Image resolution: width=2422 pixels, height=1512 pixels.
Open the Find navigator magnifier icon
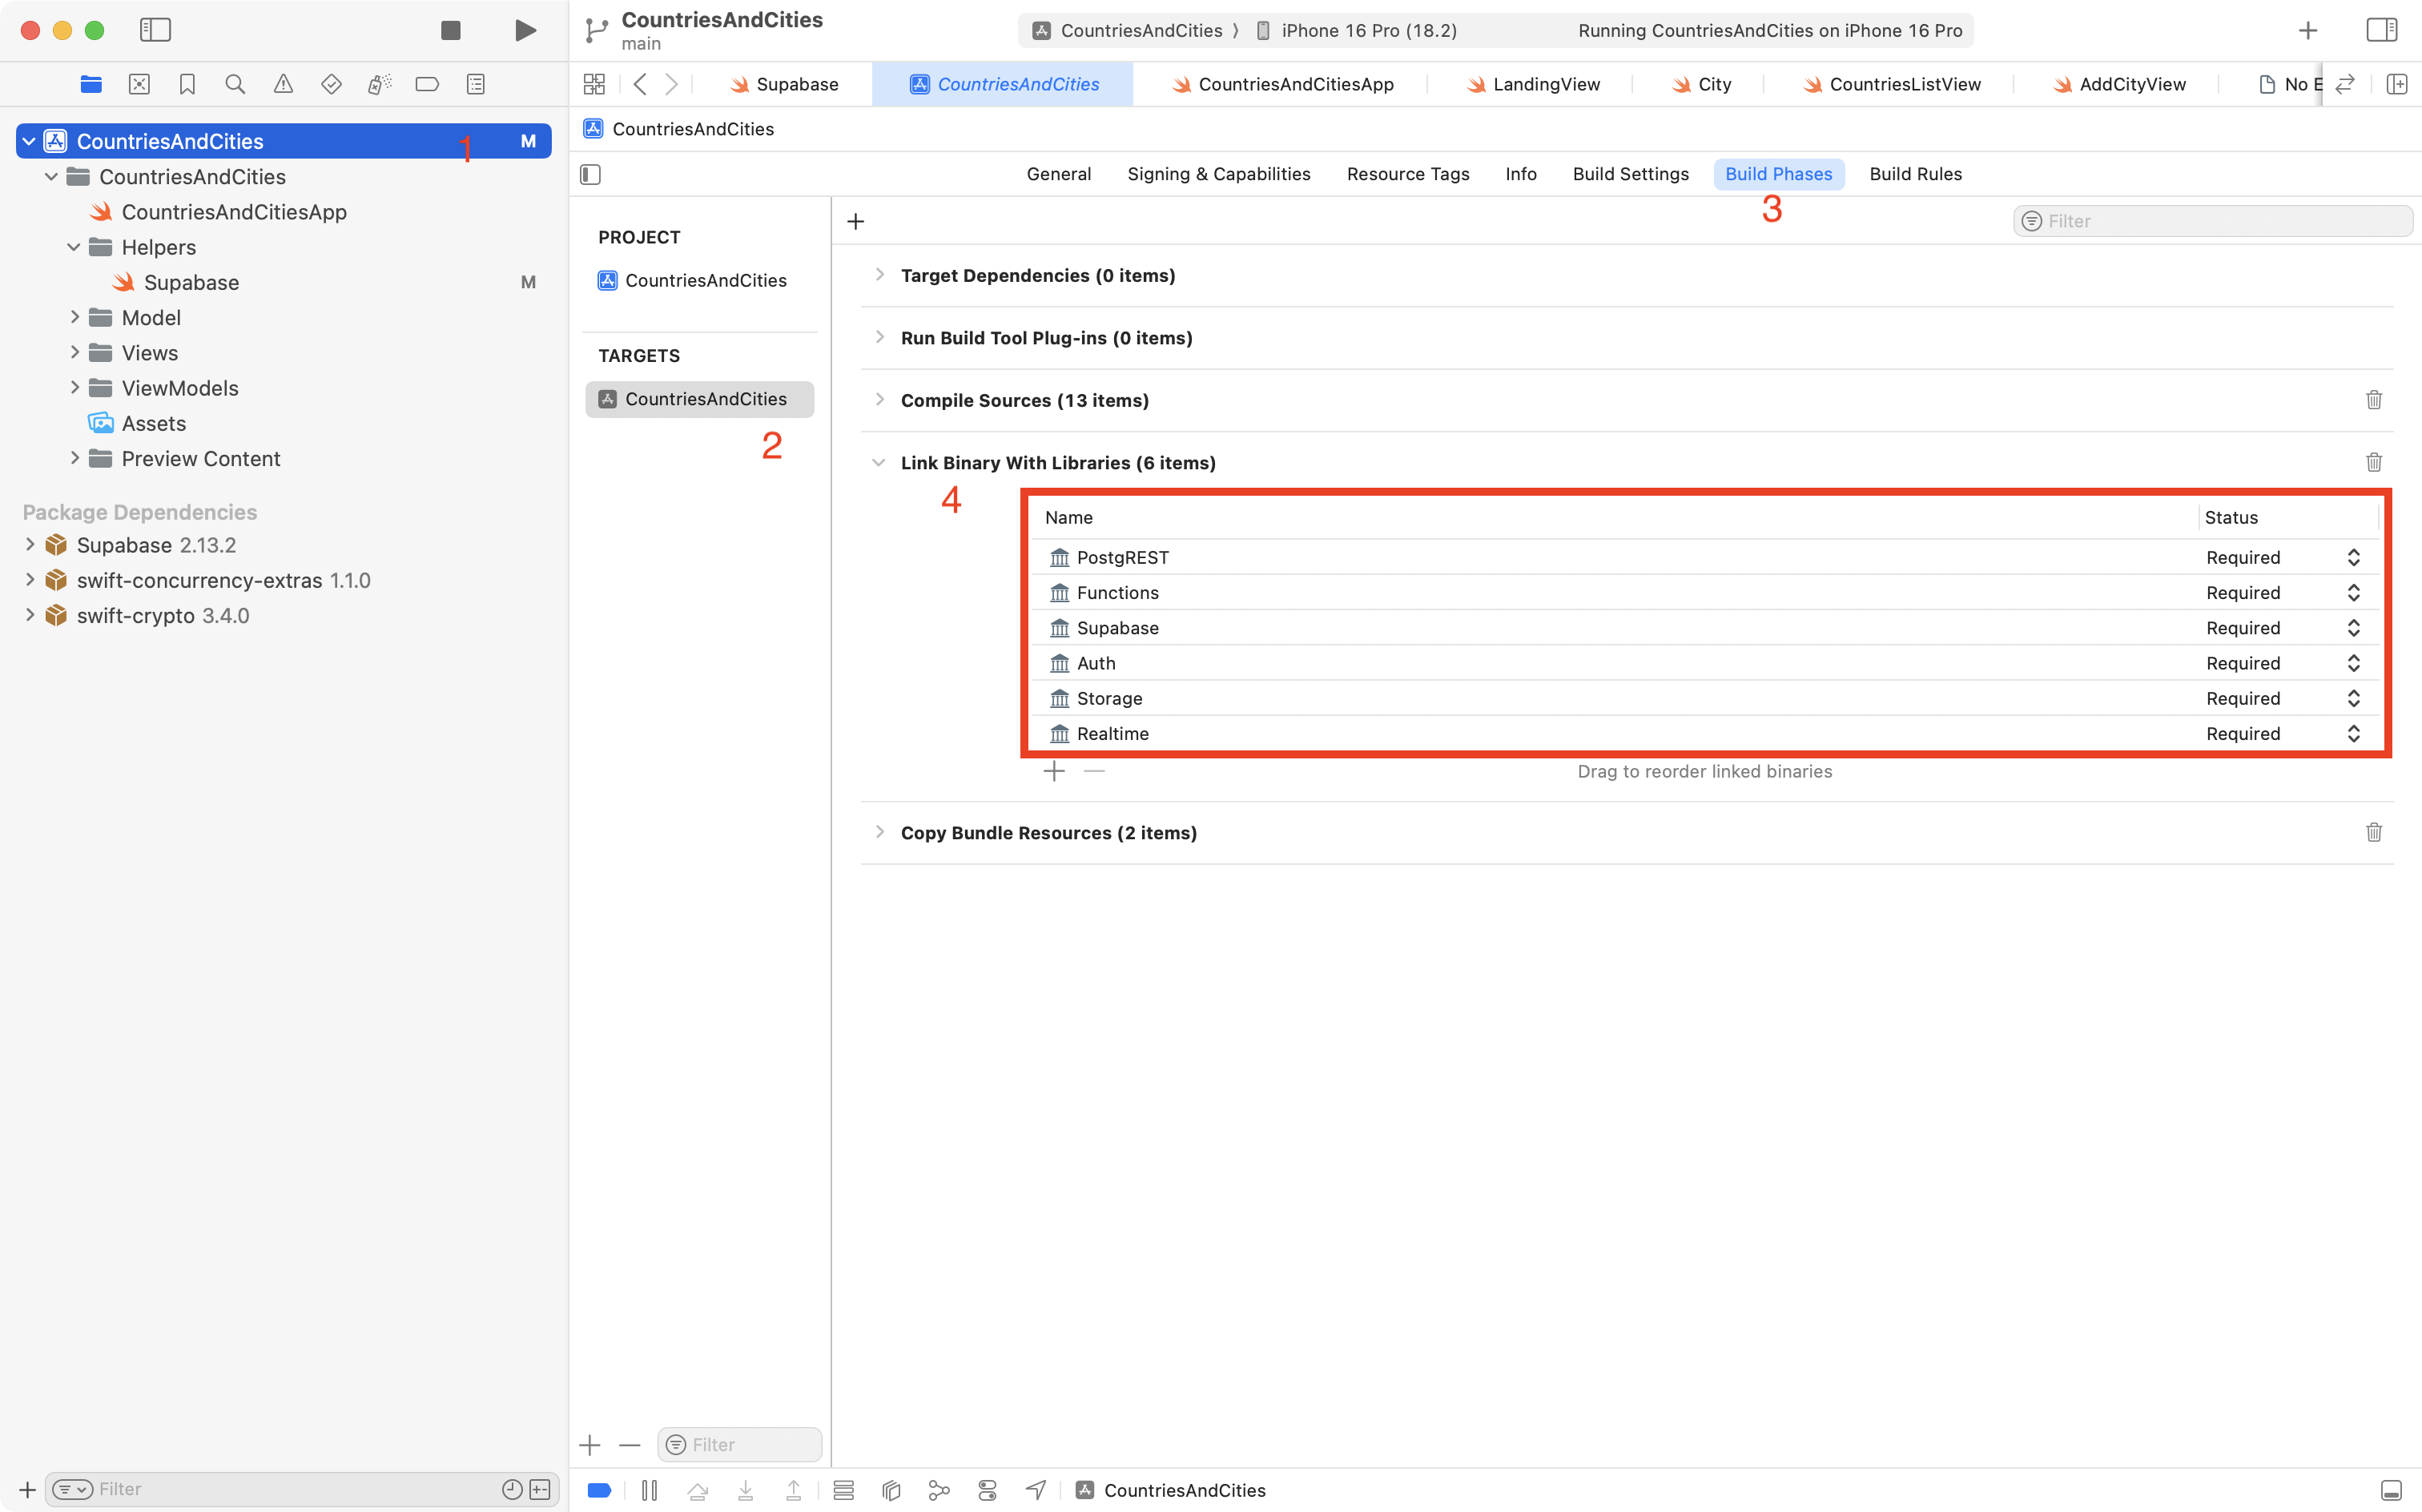(x=235, y=84)
